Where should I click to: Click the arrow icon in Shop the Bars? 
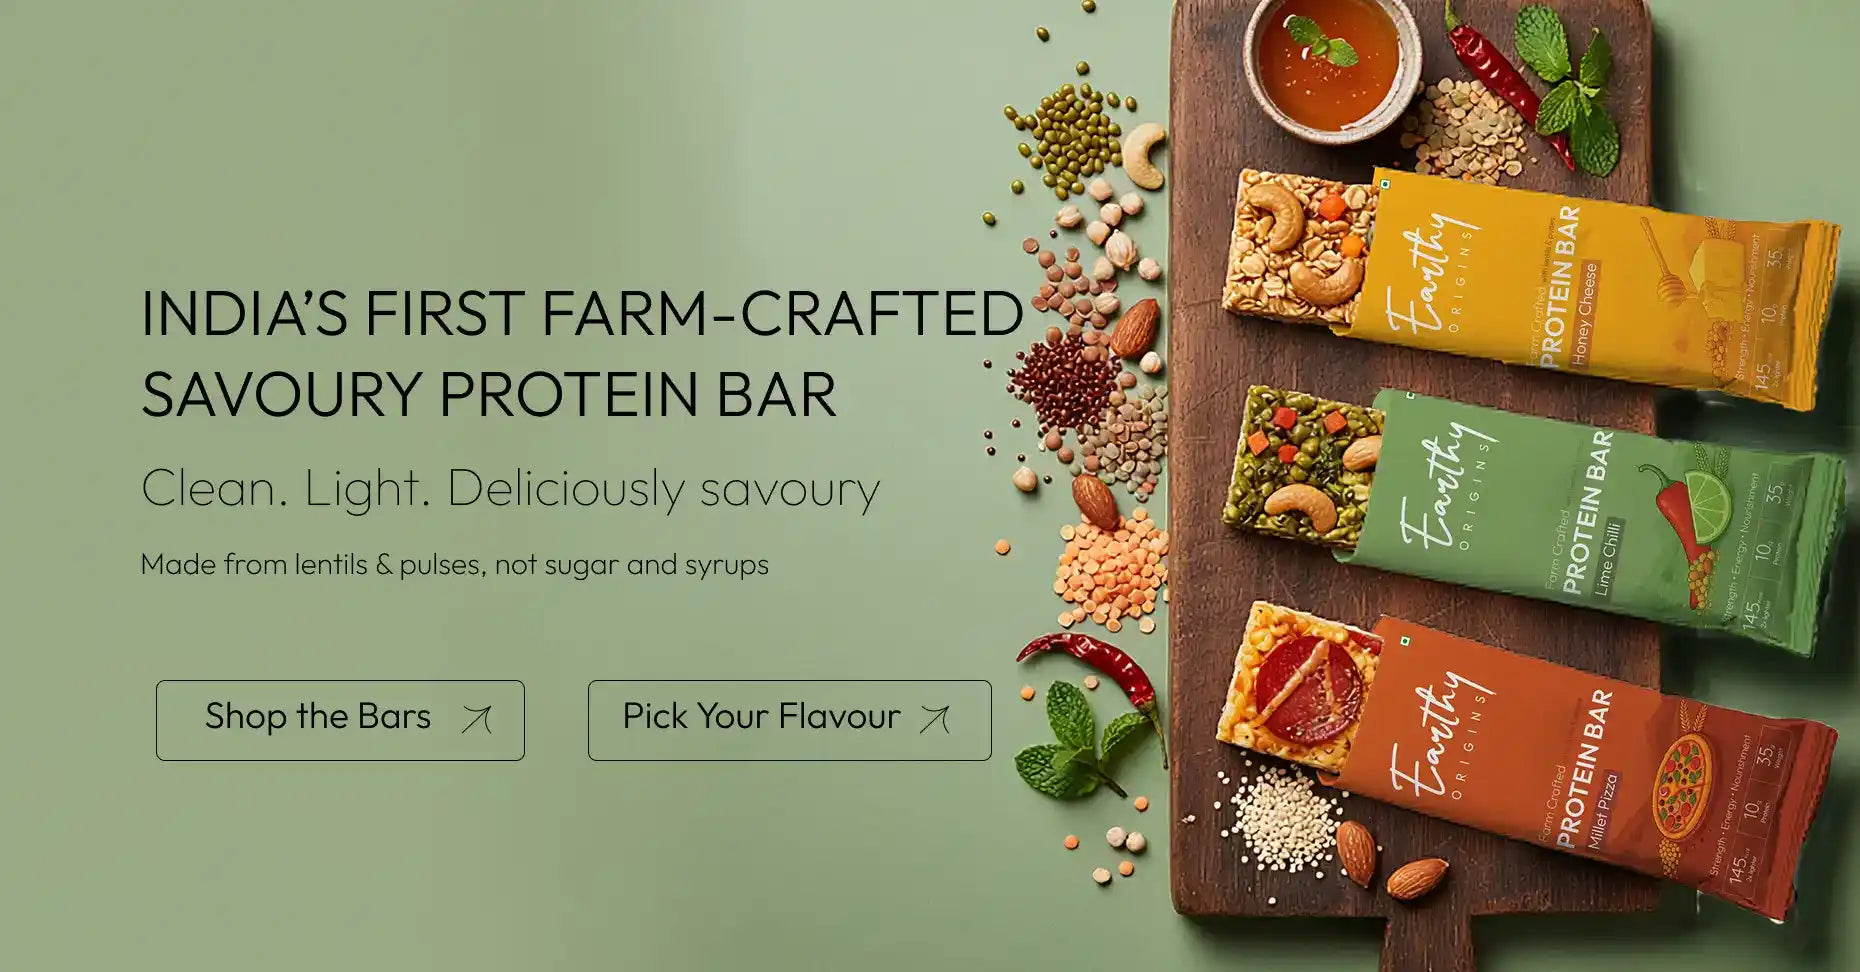(477, 718)
